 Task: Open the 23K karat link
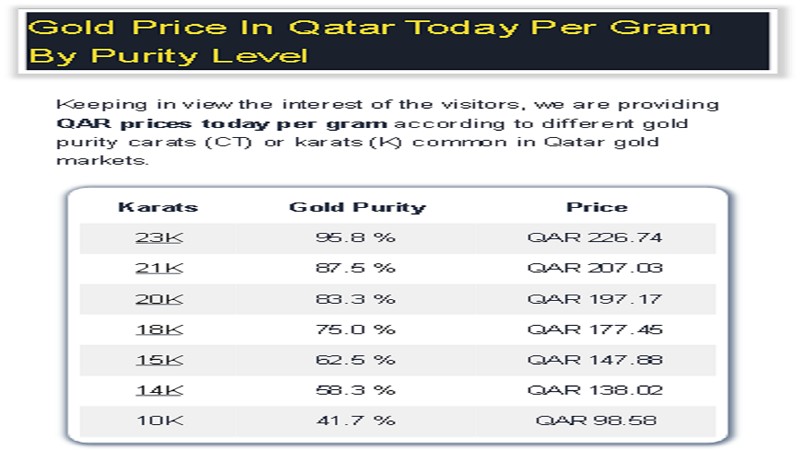click(158, 238)
